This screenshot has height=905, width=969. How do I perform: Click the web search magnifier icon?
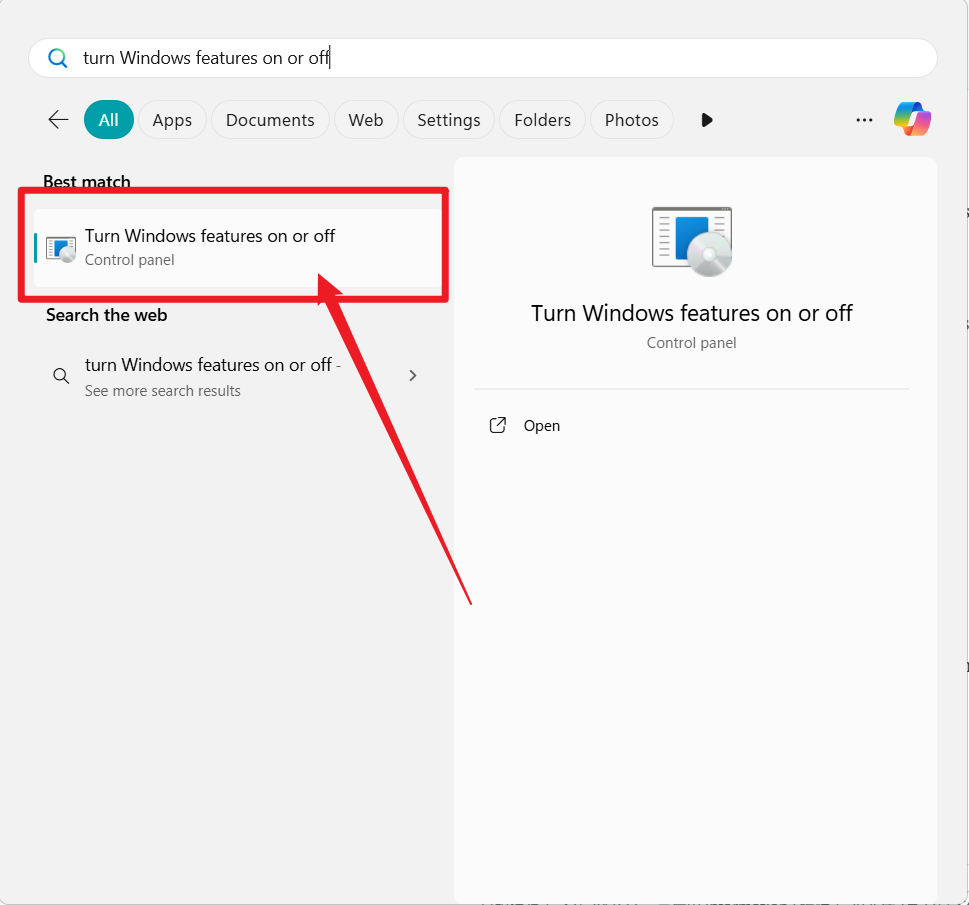61,375
